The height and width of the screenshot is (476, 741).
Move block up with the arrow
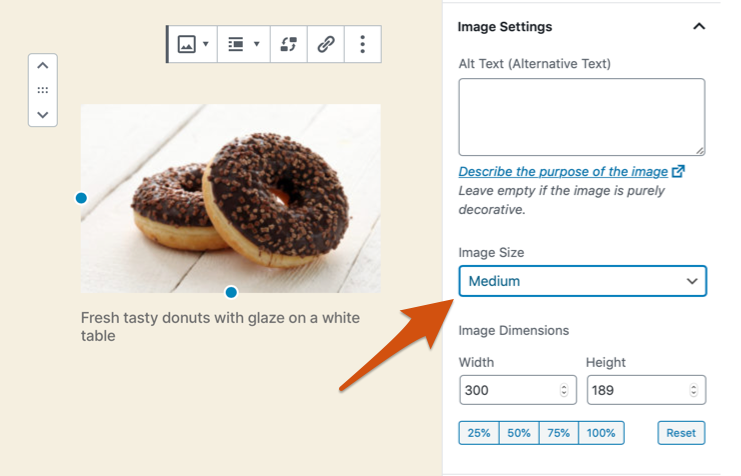coord(42,66)
